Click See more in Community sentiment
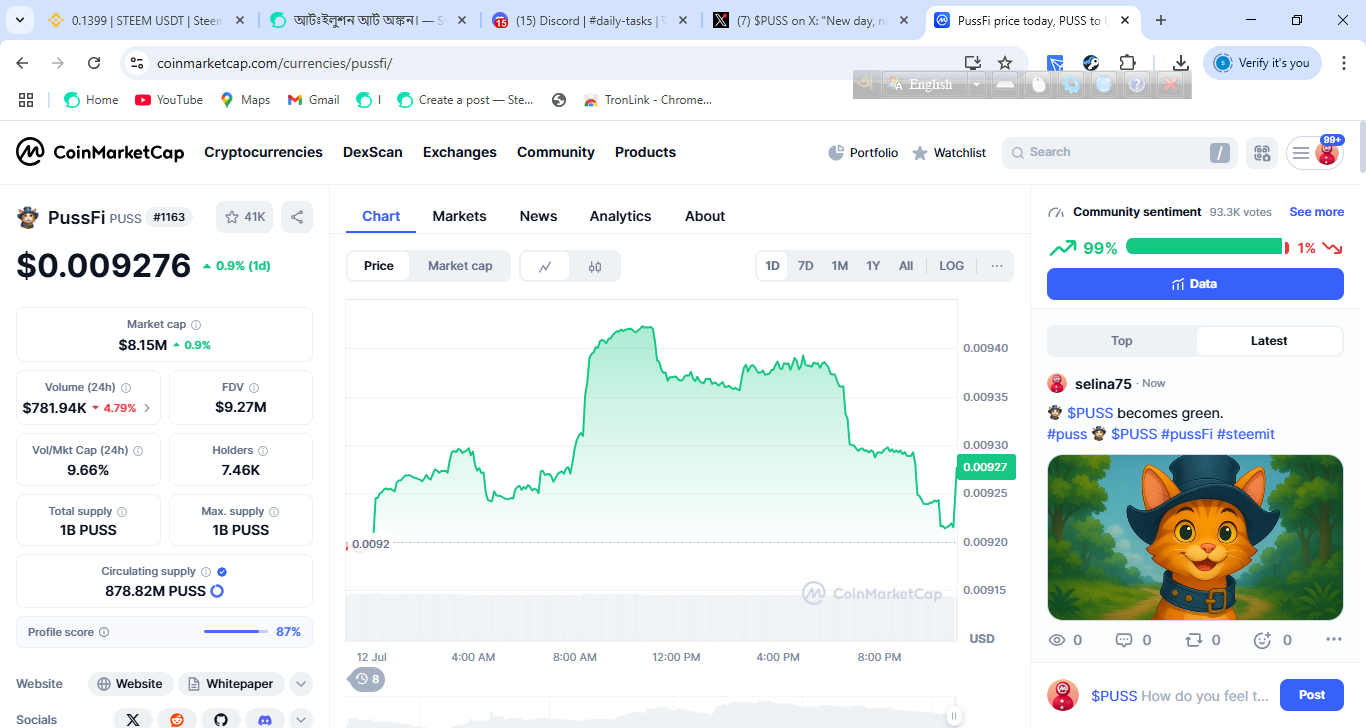This screenshot has width=1366, height=728. 1316,212
